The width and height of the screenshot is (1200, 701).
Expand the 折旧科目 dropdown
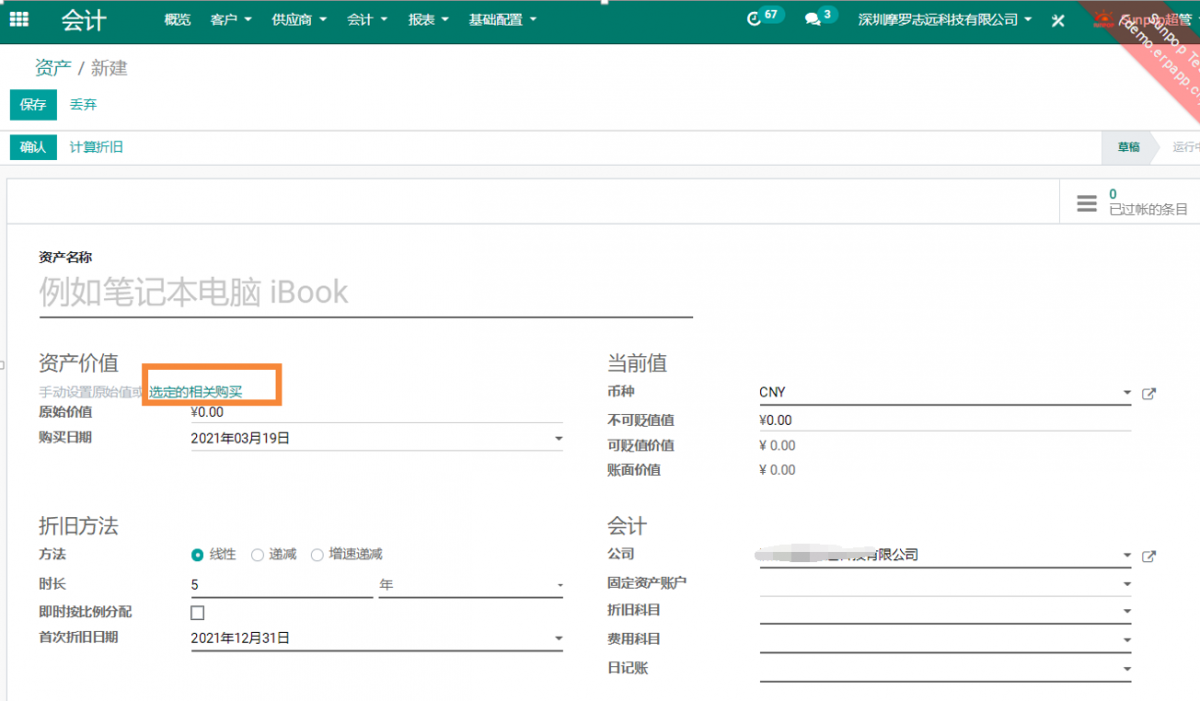click(x=1127, y=612)
